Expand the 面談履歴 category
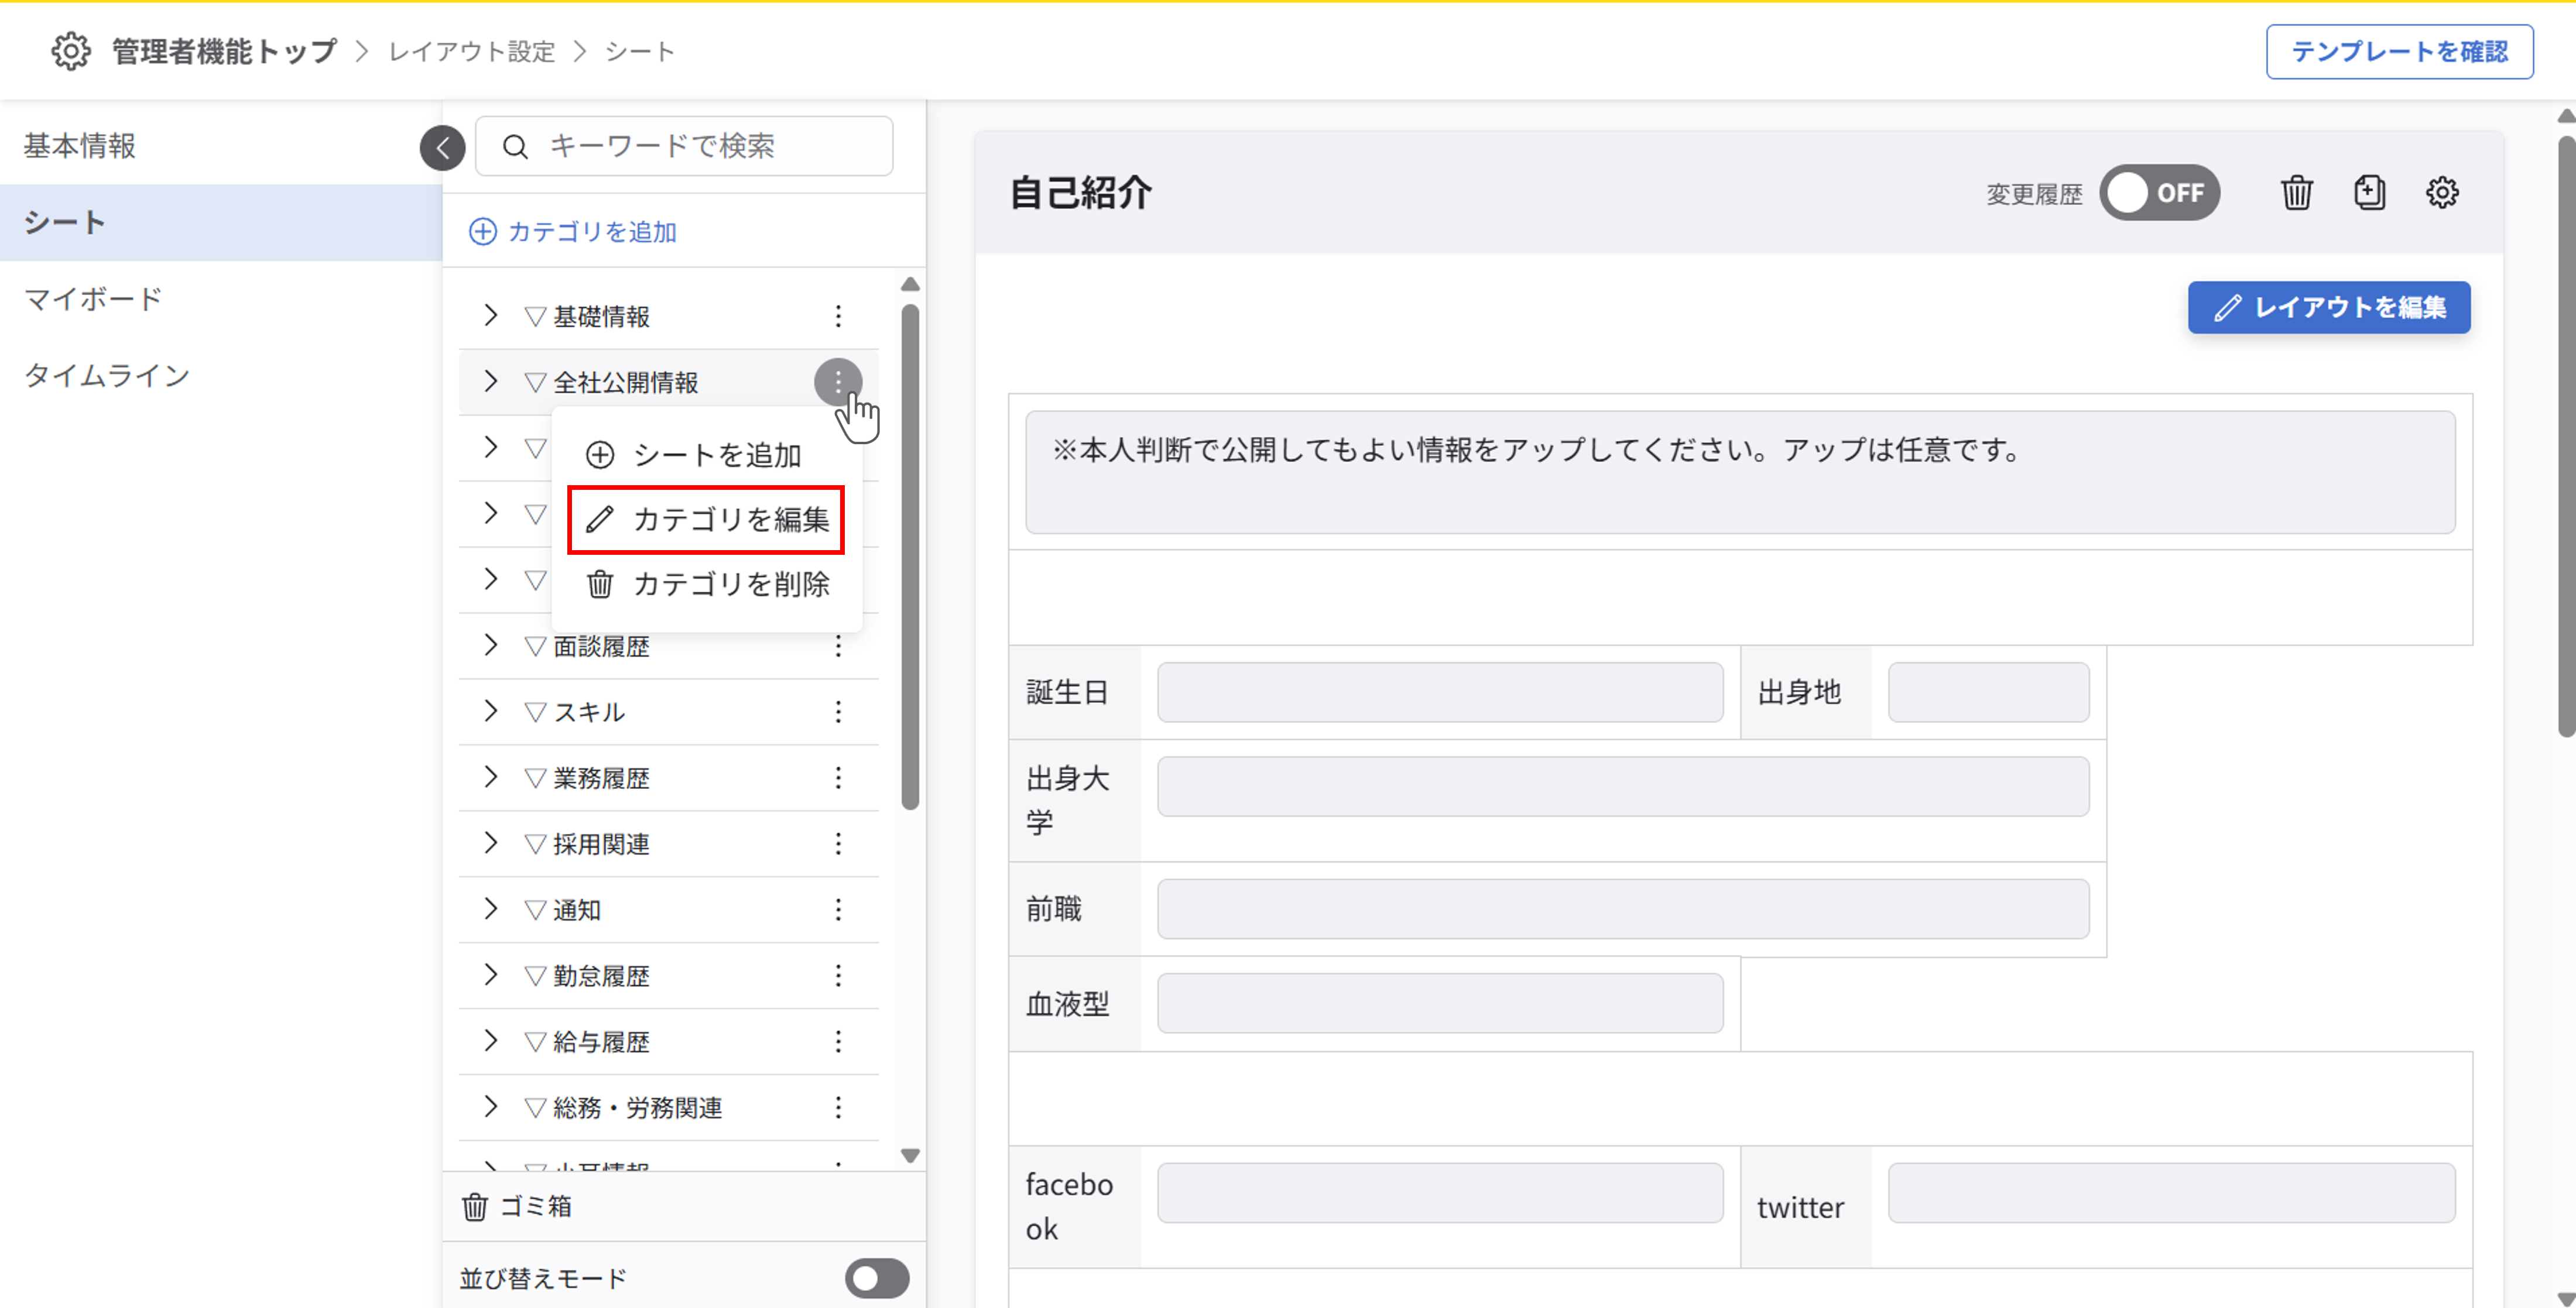This screenshot has height=1308, width=2576. [490, 646]
